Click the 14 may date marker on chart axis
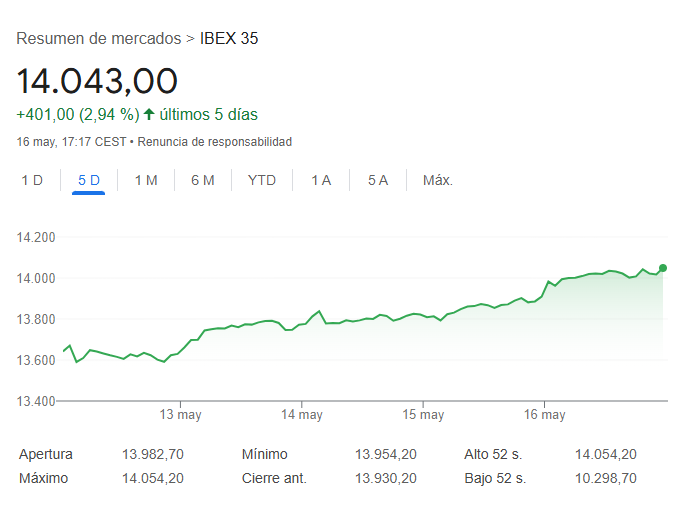677x505 pixels. coord(302,415)
